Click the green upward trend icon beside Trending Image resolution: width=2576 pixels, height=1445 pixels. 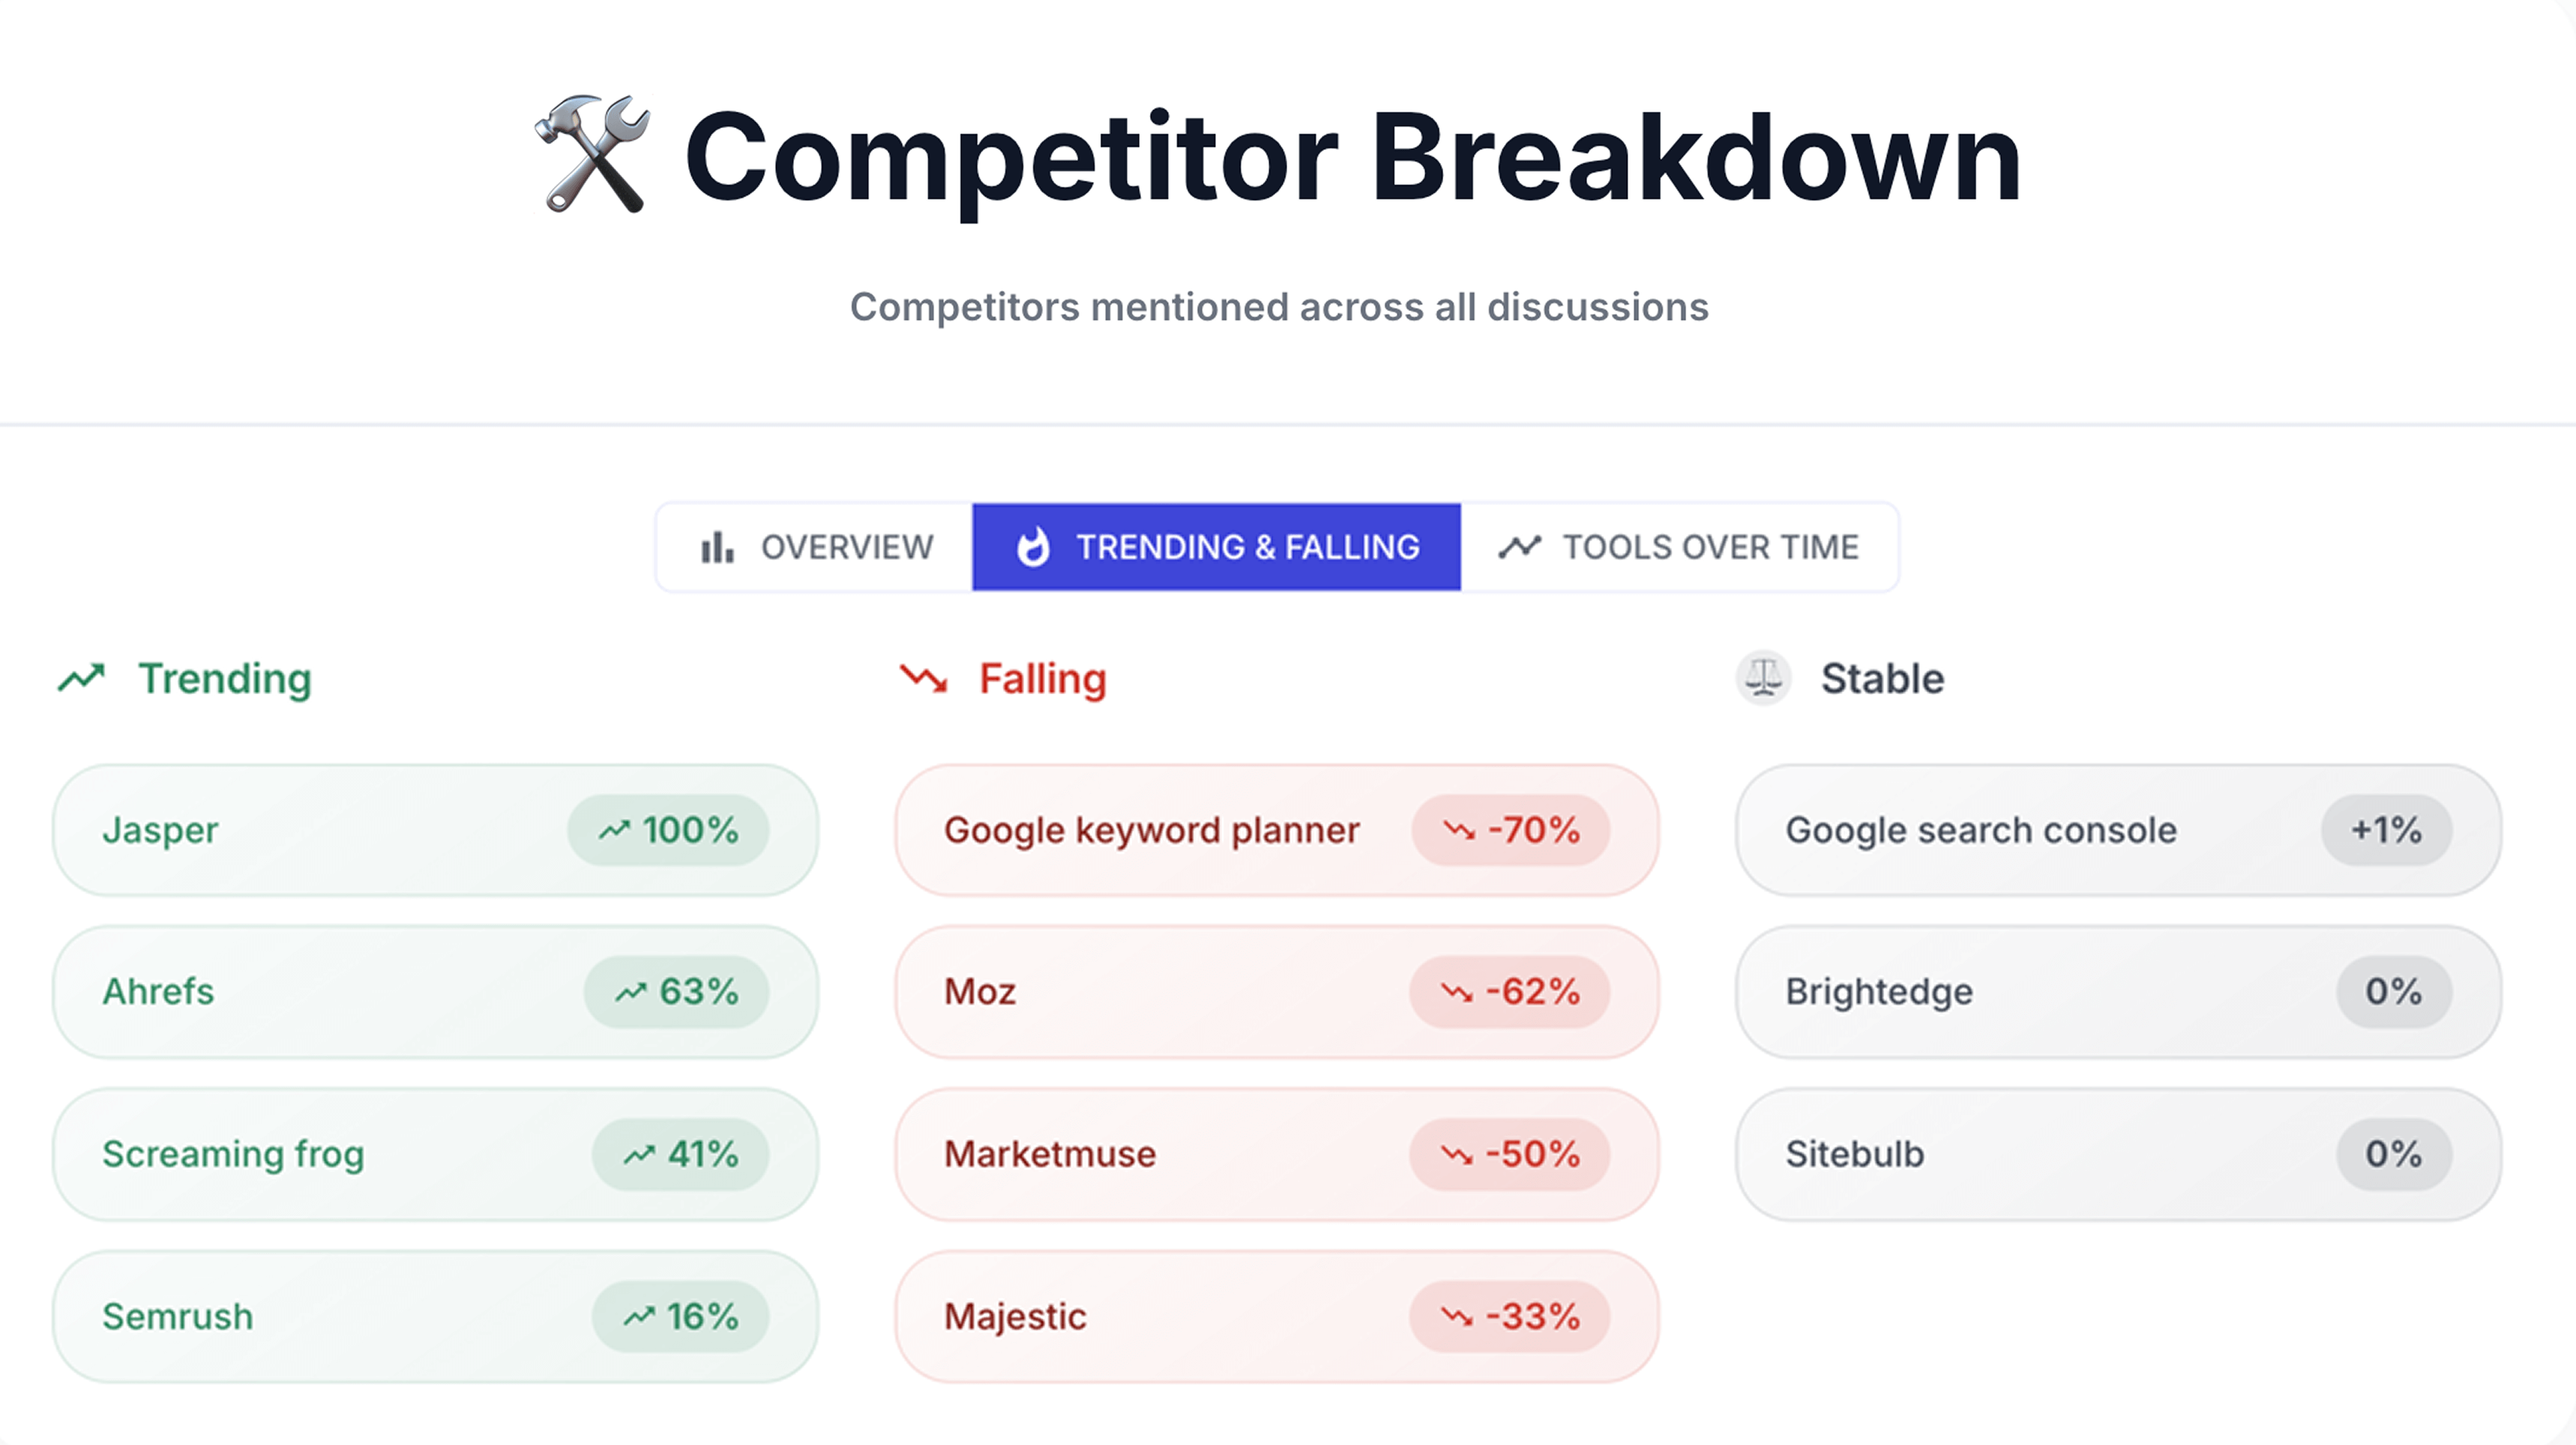tap(81, 678)
